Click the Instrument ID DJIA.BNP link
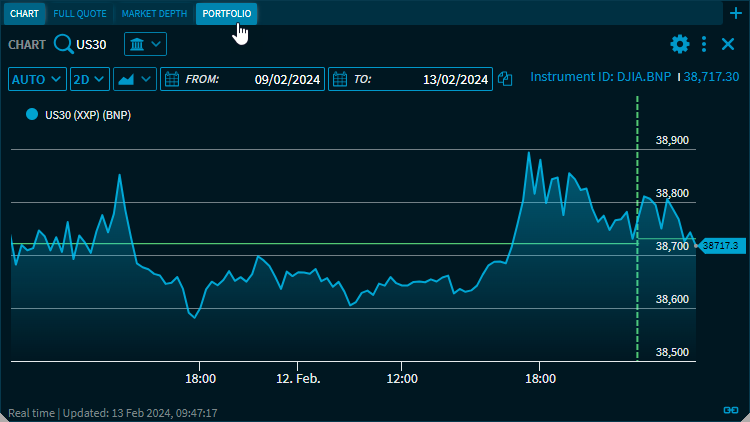This screenshot has height=422, width=750. (601, 77)
